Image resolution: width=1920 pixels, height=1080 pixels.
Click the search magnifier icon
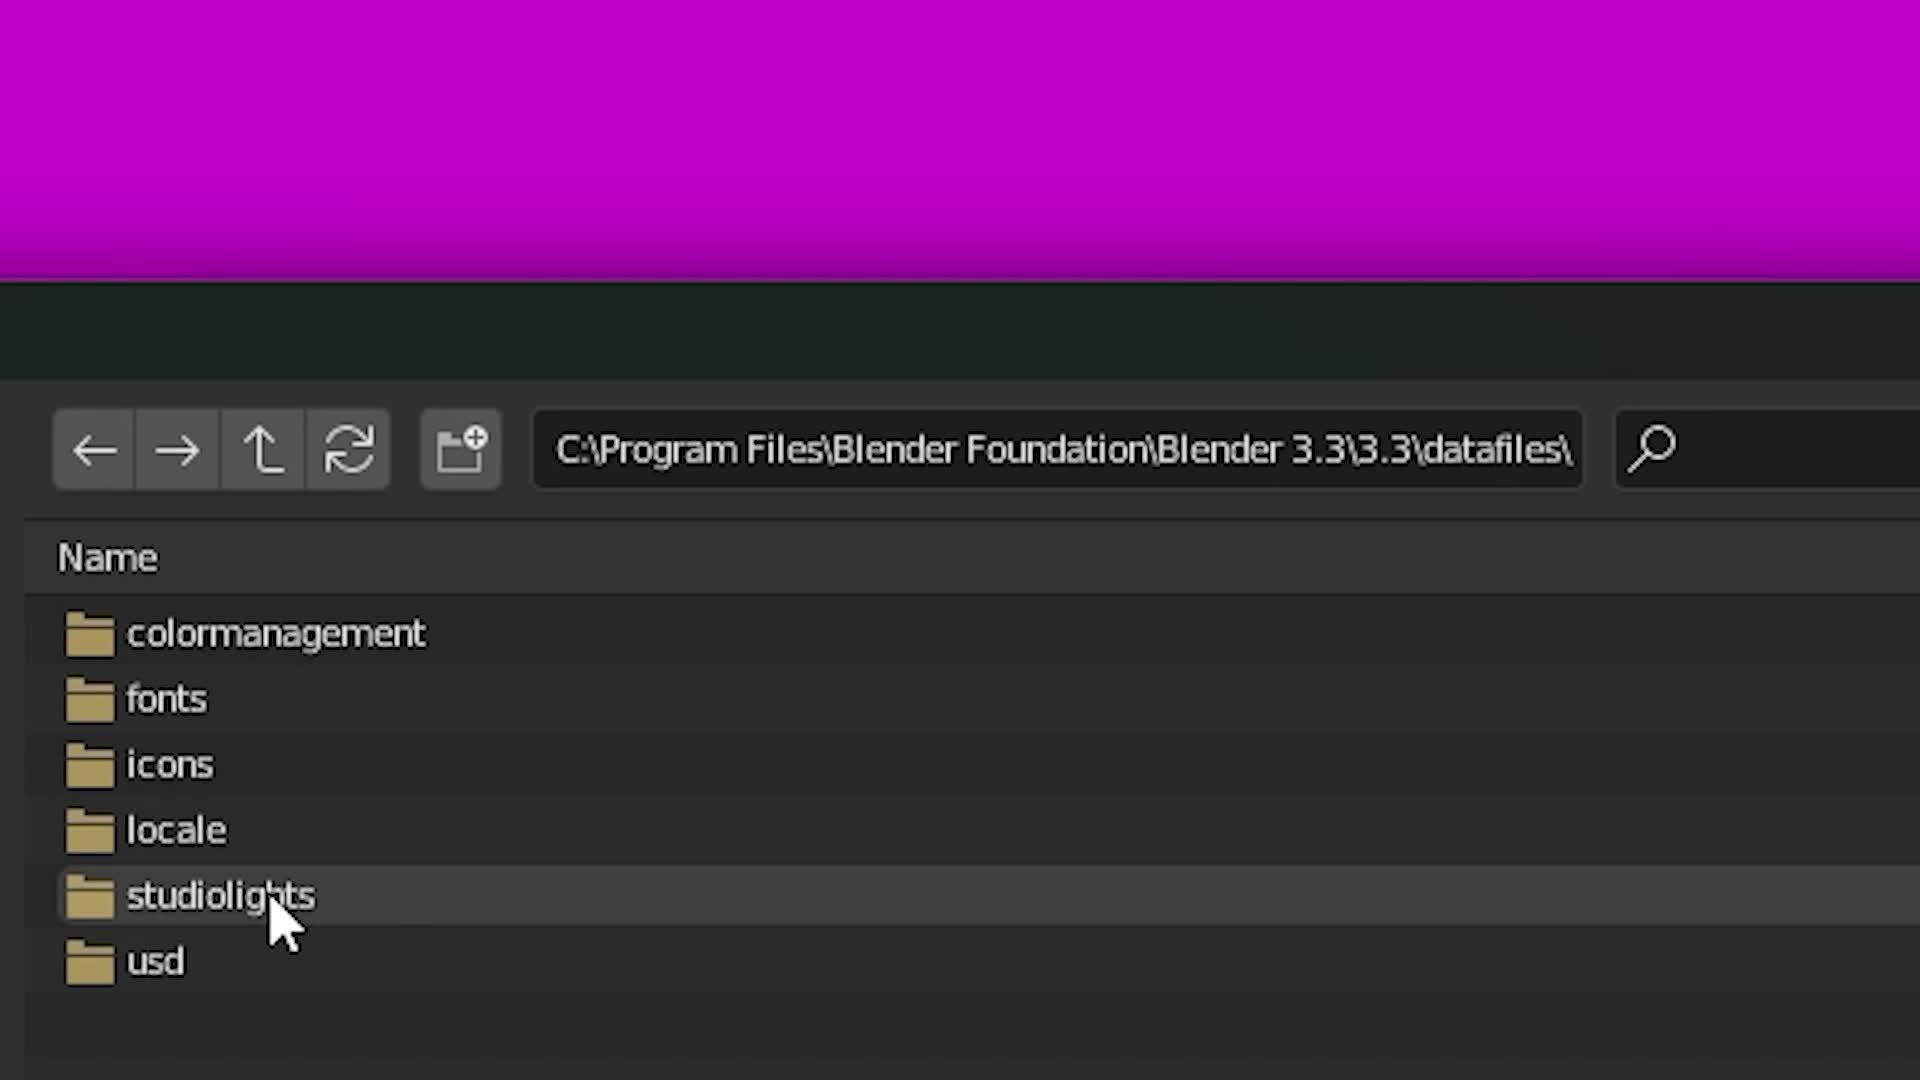point(1651,449)
